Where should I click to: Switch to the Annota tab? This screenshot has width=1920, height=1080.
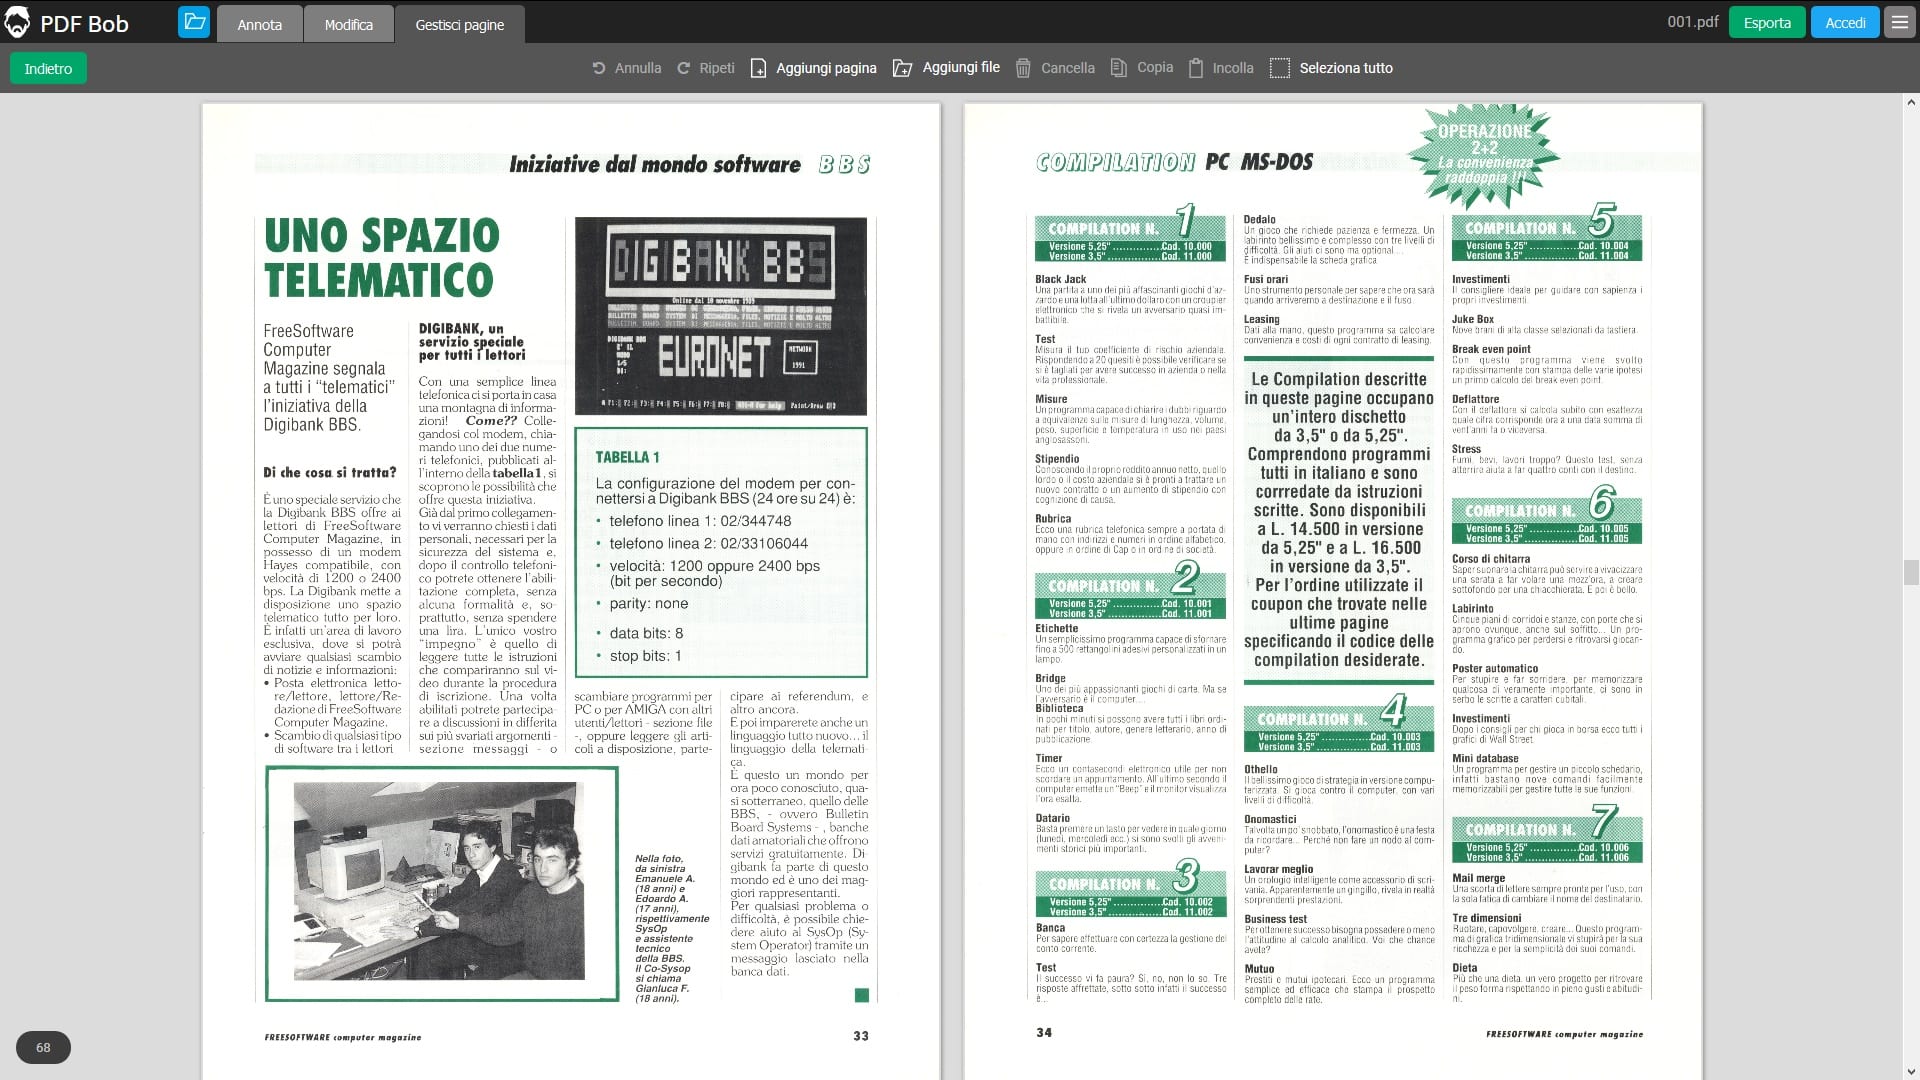[x=259, y=24]
